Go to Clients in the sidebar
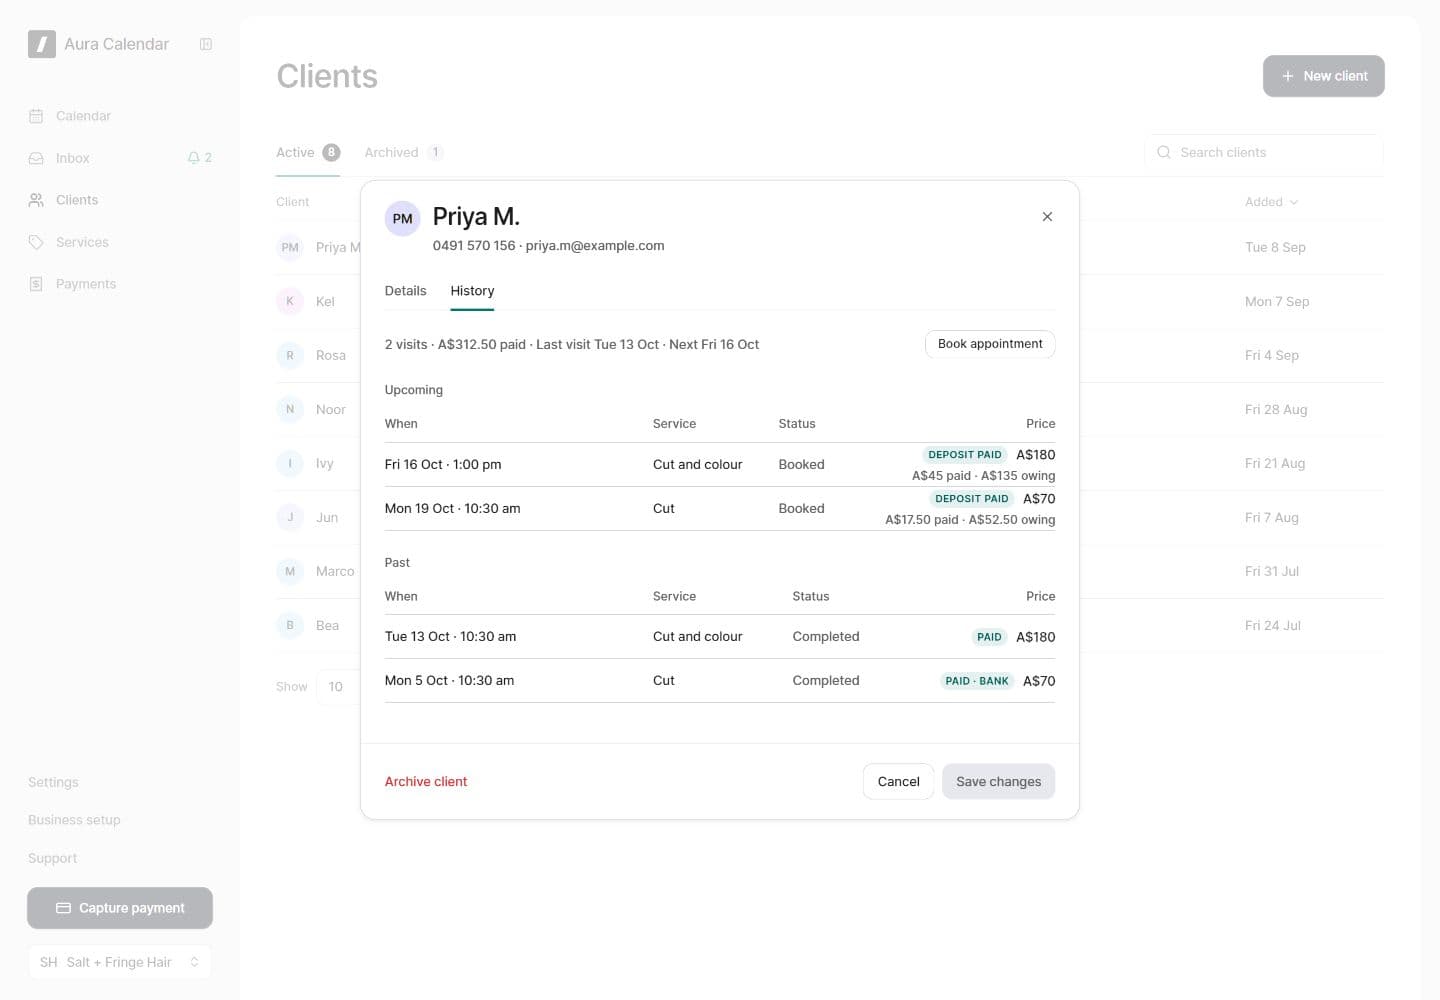1440x1000 pixels. (x=120, y=200)
